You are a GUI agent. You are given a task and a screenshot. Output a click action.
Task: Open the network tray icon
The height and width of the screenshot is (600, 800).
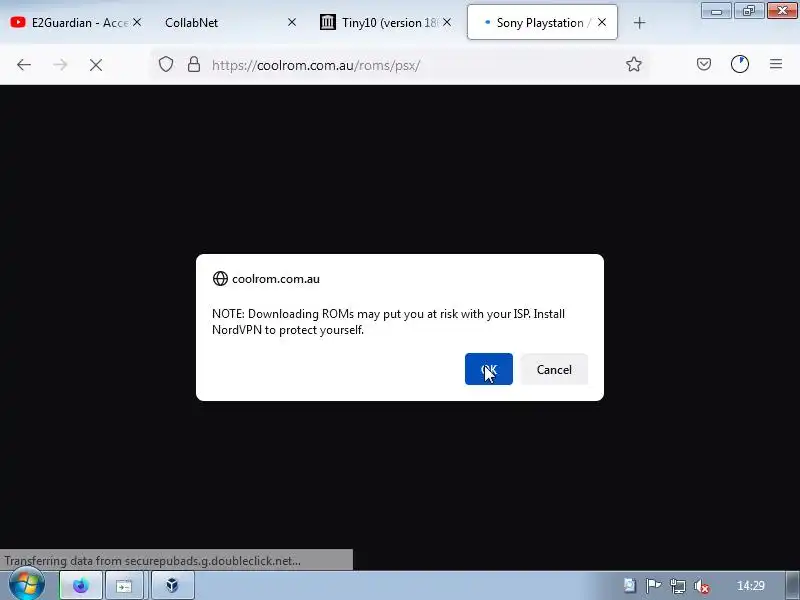[x=678, y=586]
